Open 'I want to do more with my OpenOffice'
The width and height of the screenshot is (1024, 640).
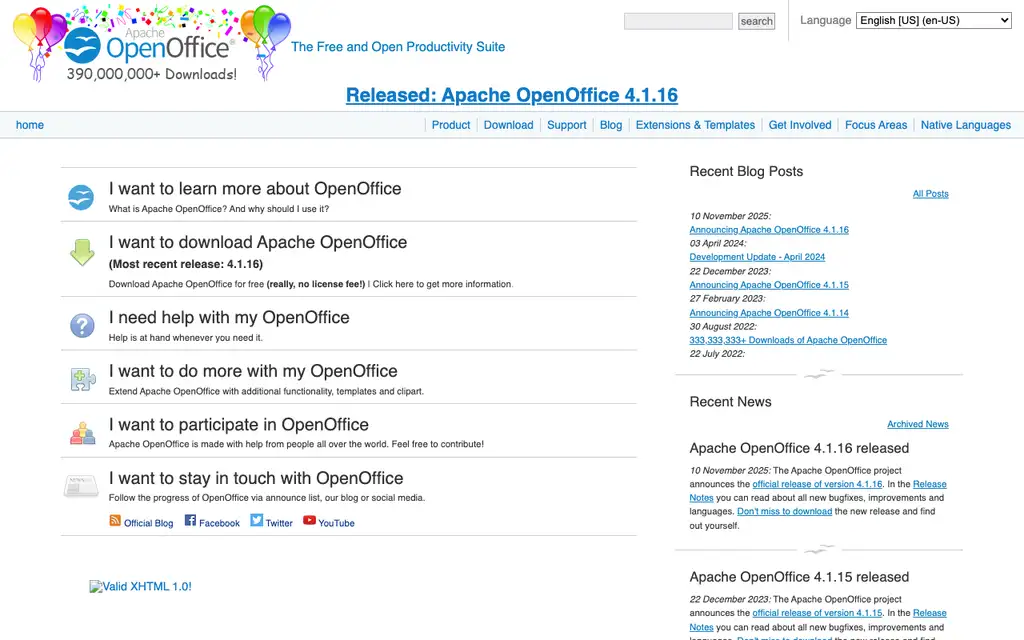coord(253,371)
